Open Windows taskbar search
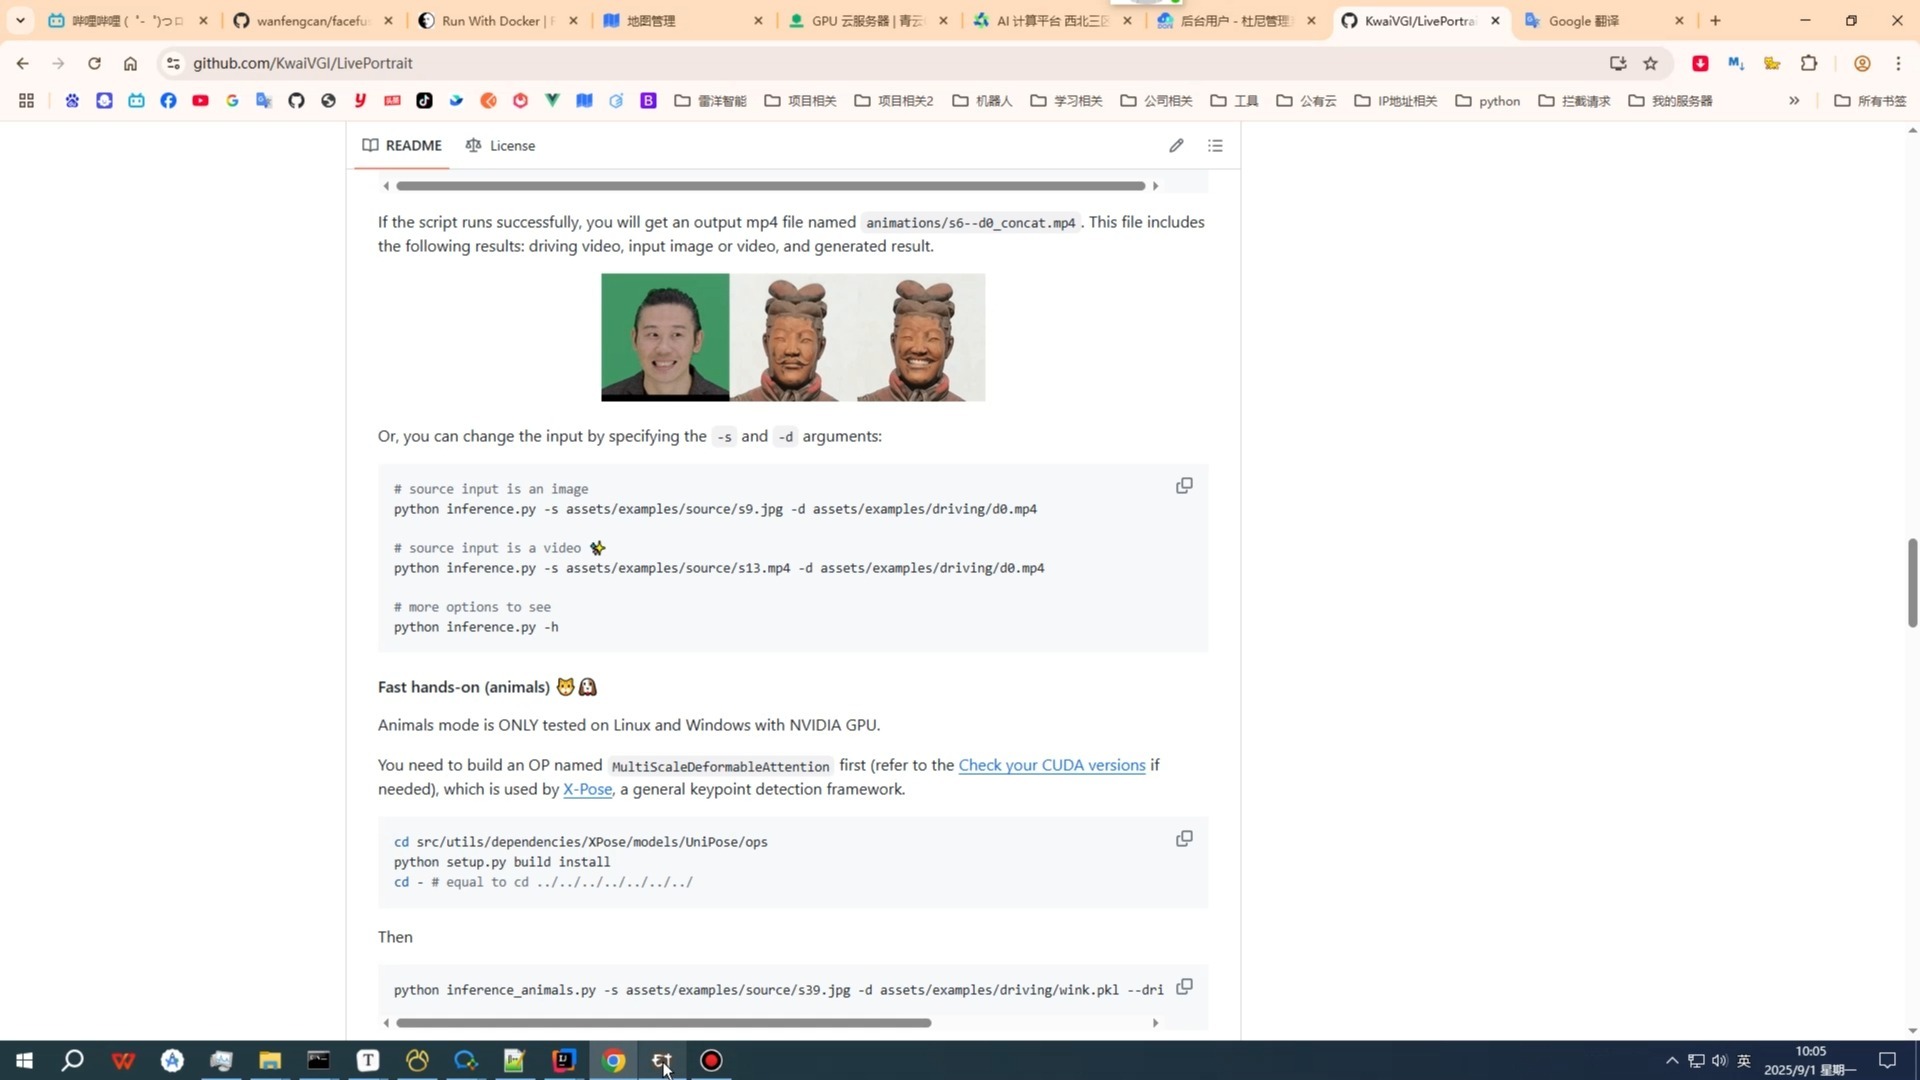Screen dimensions: 1920x1080 pyautogui.click(x=72, y=1060)
